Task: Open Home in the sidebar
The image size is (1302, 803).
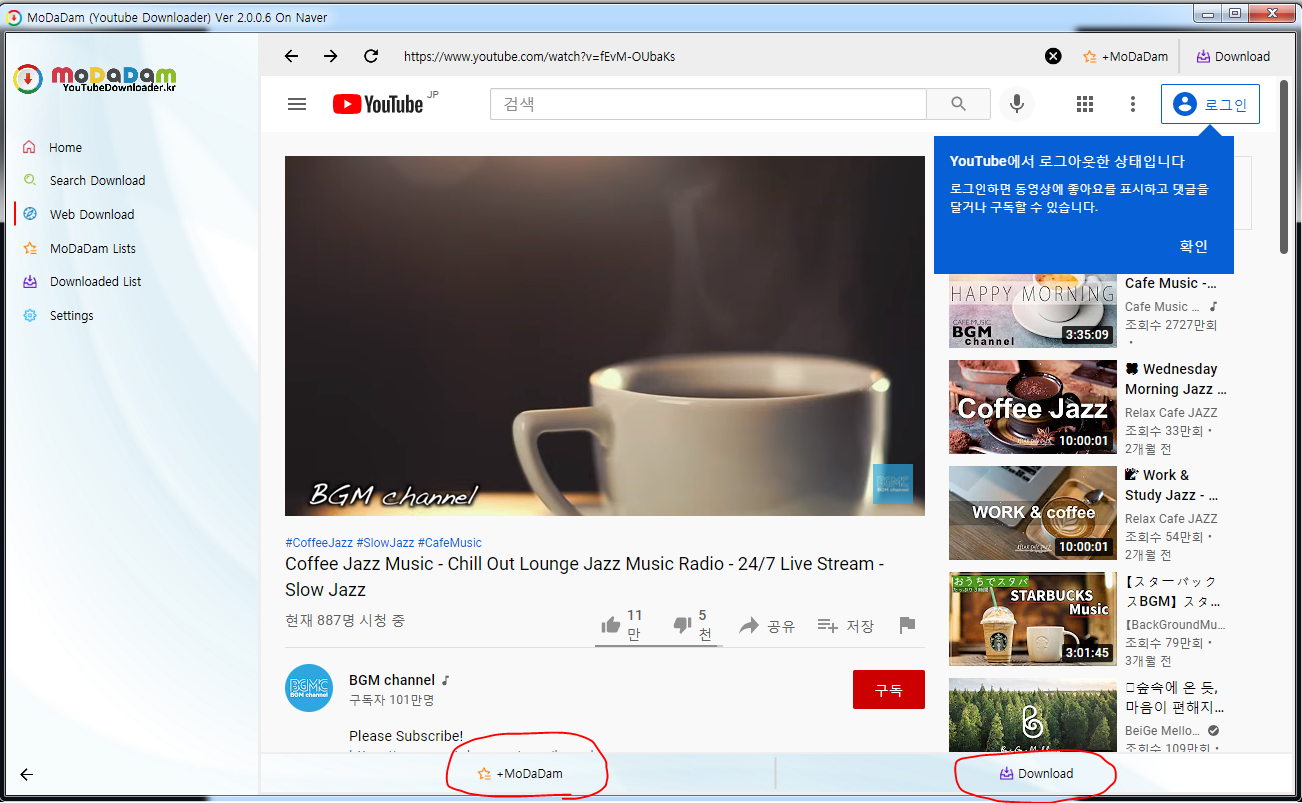Action: click(65, 147)
